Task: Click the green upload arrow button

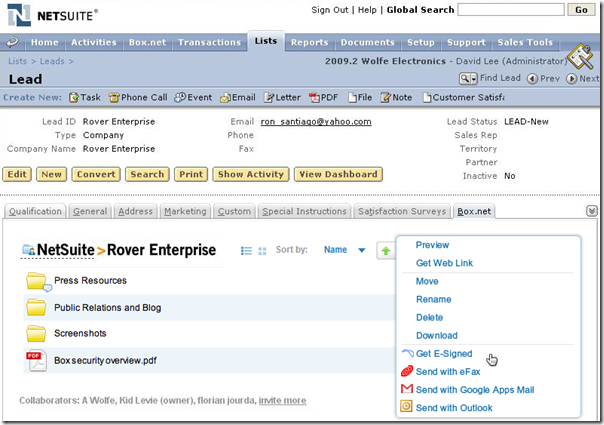Action: [x=386, y=251]
